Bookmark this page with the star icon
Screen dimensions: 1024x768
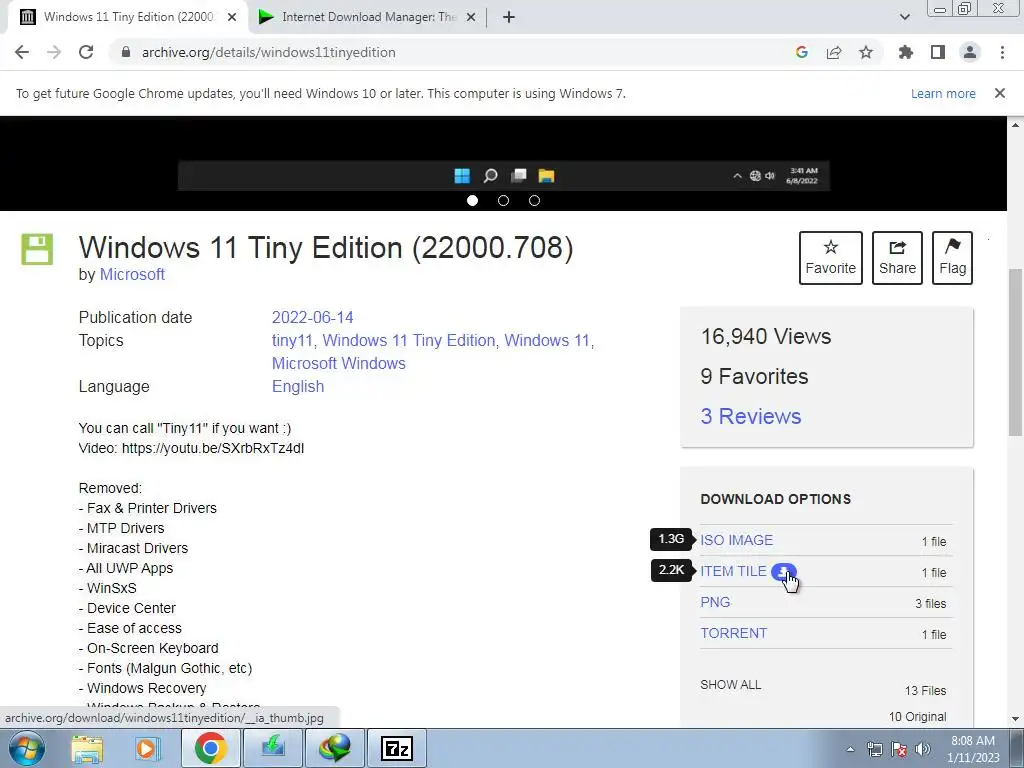(x=866, y=52)
